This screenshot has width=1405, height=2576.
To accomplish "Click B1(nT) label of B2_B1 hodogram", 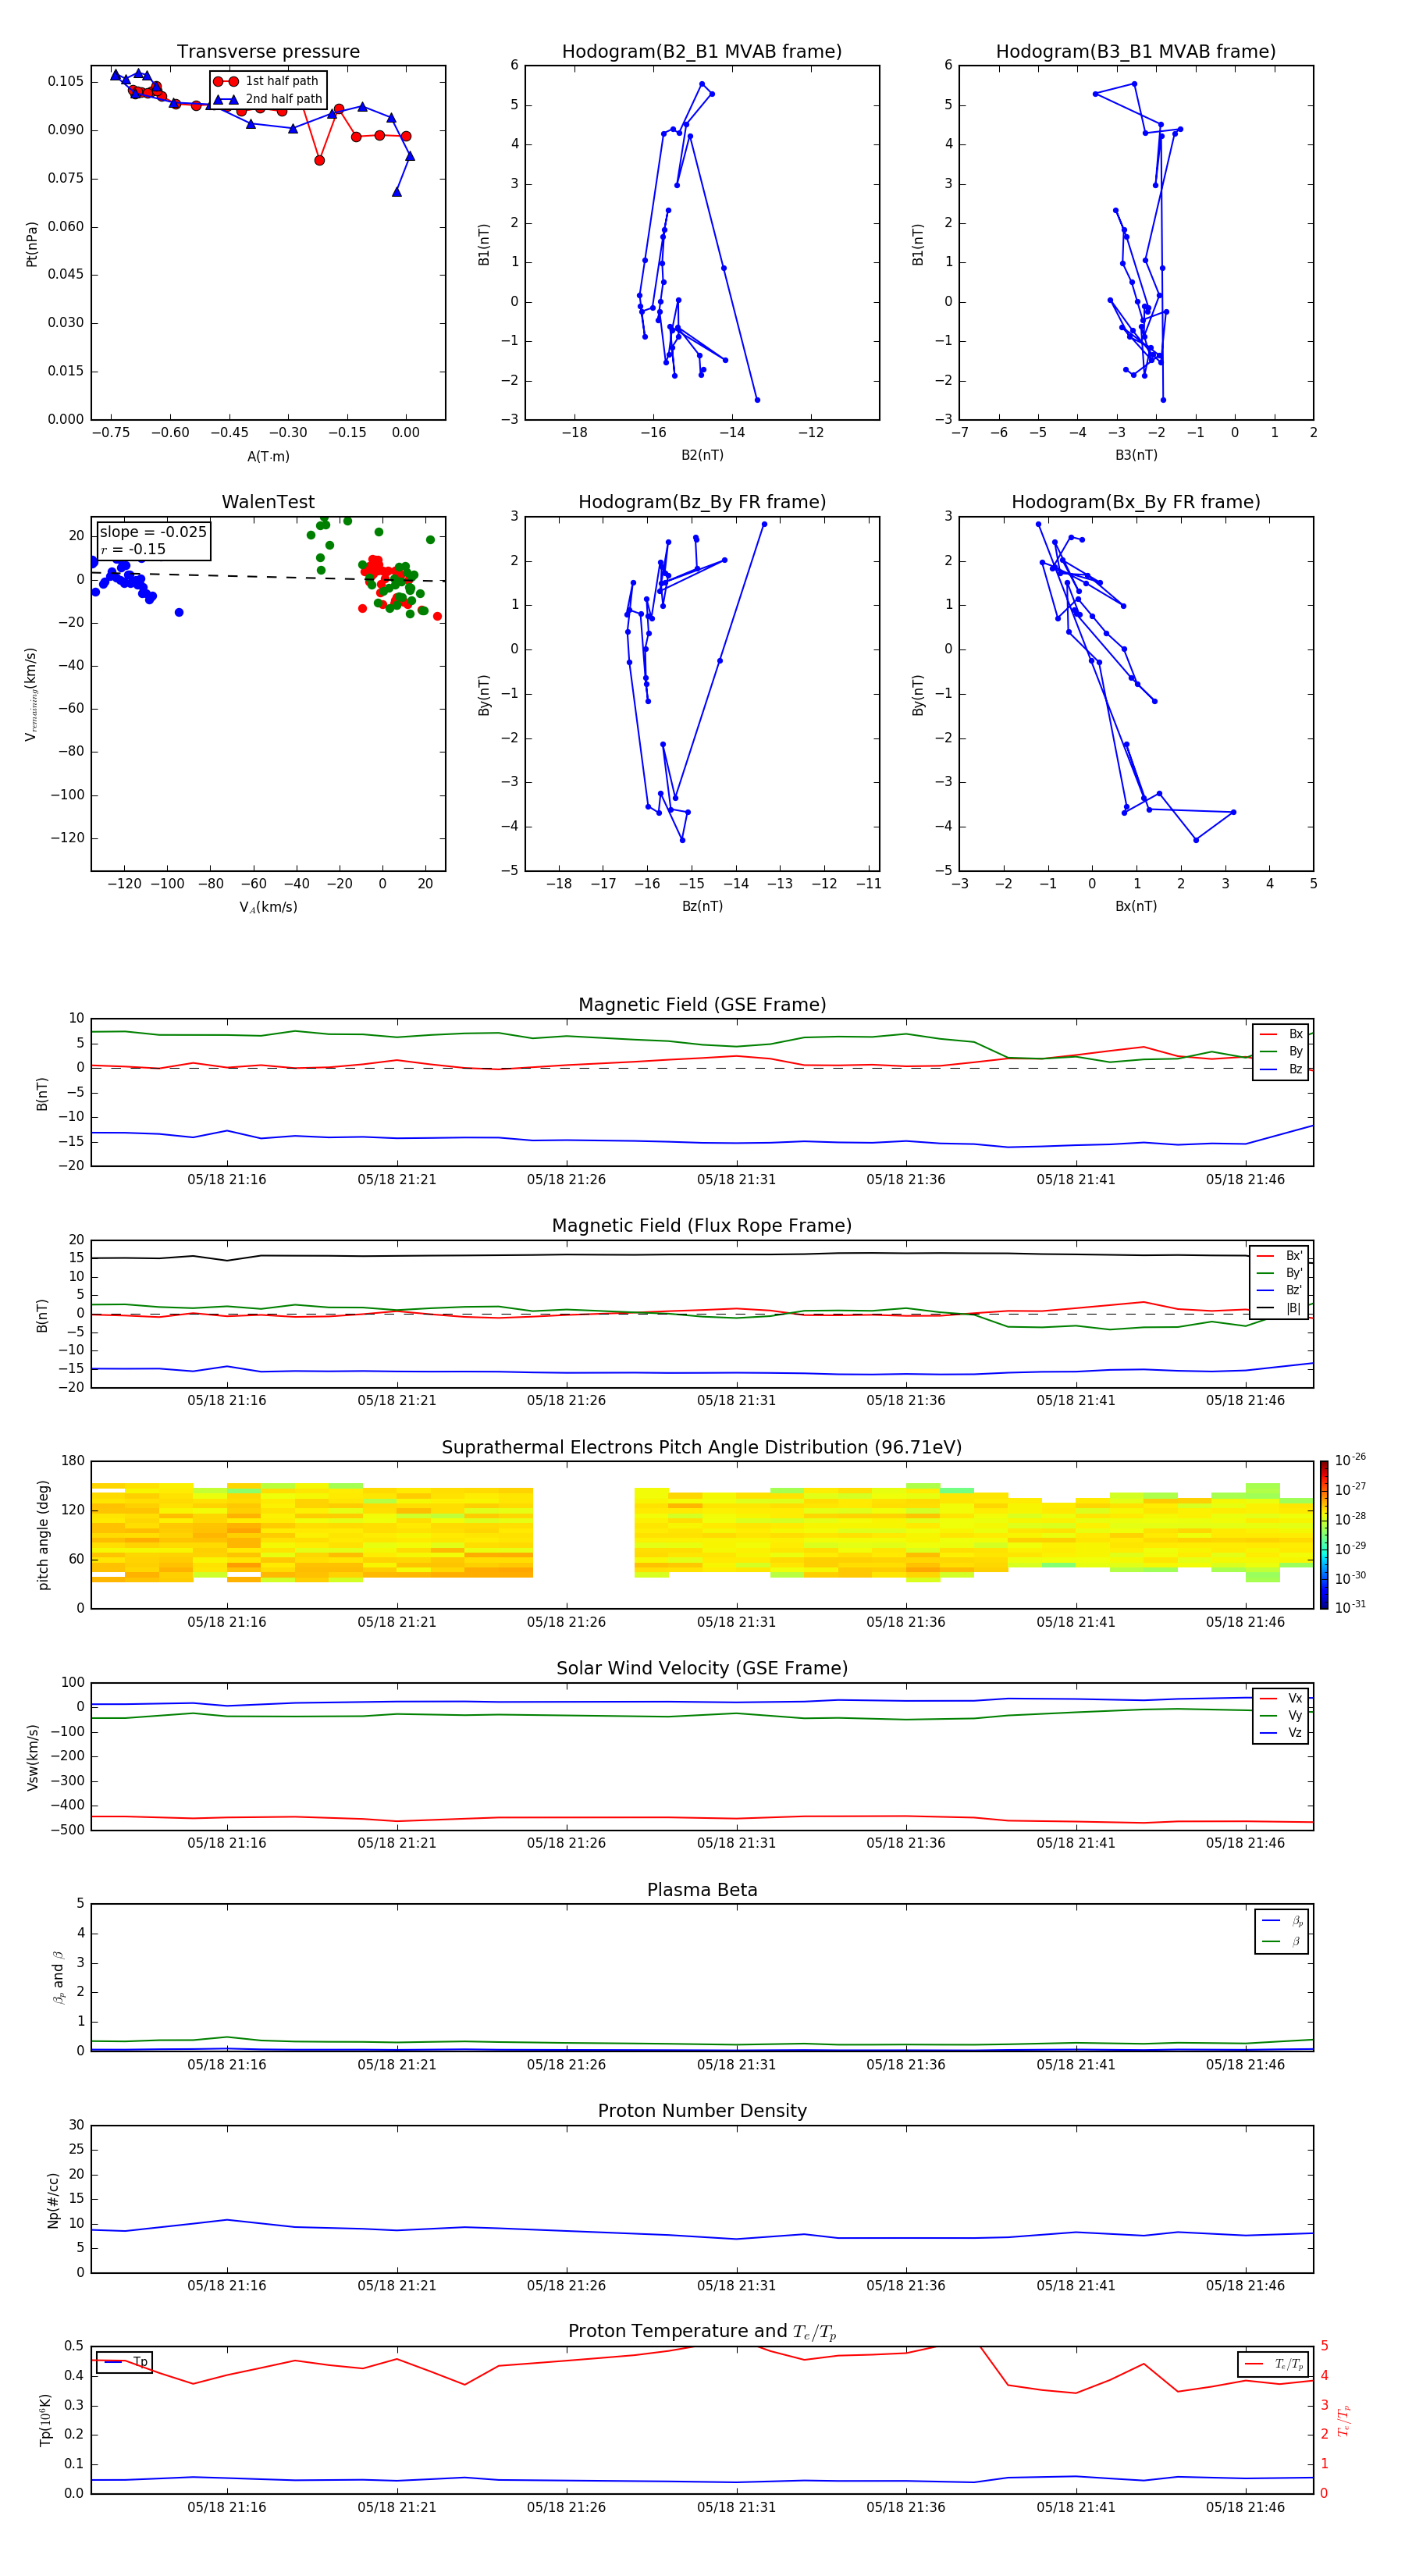I will click(484, 244).
